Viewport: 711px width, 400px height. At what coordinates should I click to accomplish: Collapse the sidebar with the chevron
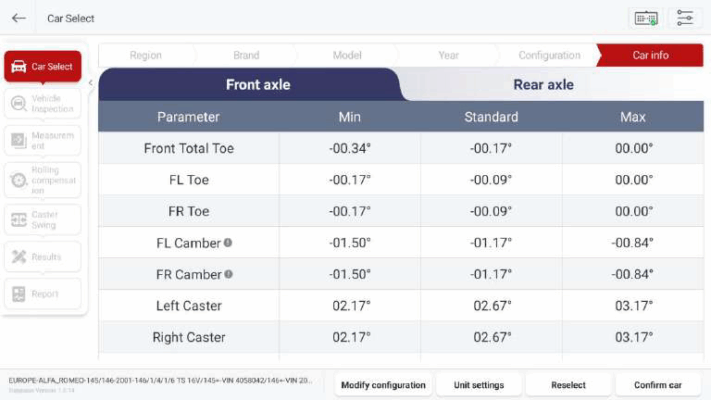point(91,83)
